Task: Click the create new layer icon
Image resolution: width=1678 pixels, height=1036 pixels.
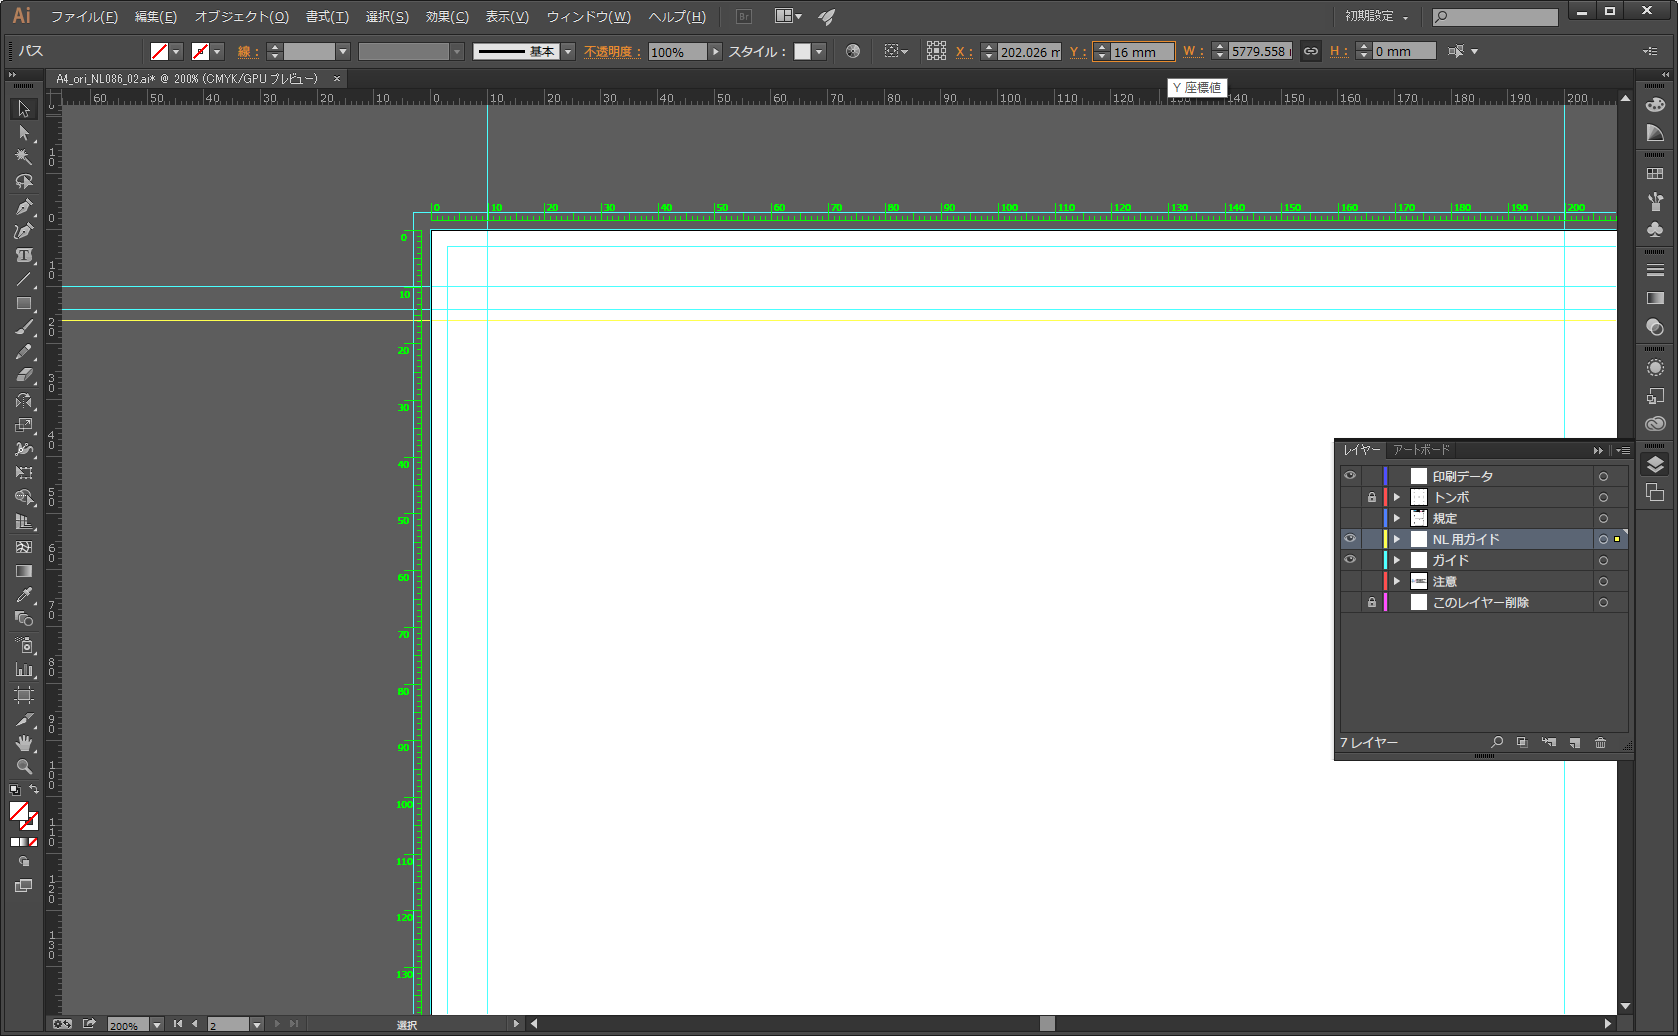Action: coord(1575,743)
